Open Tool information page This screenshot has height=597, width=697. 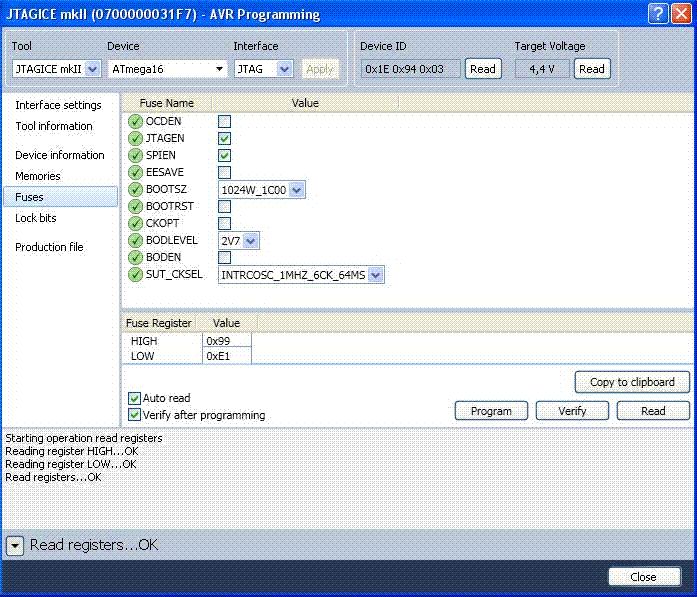tap(54, 126)
